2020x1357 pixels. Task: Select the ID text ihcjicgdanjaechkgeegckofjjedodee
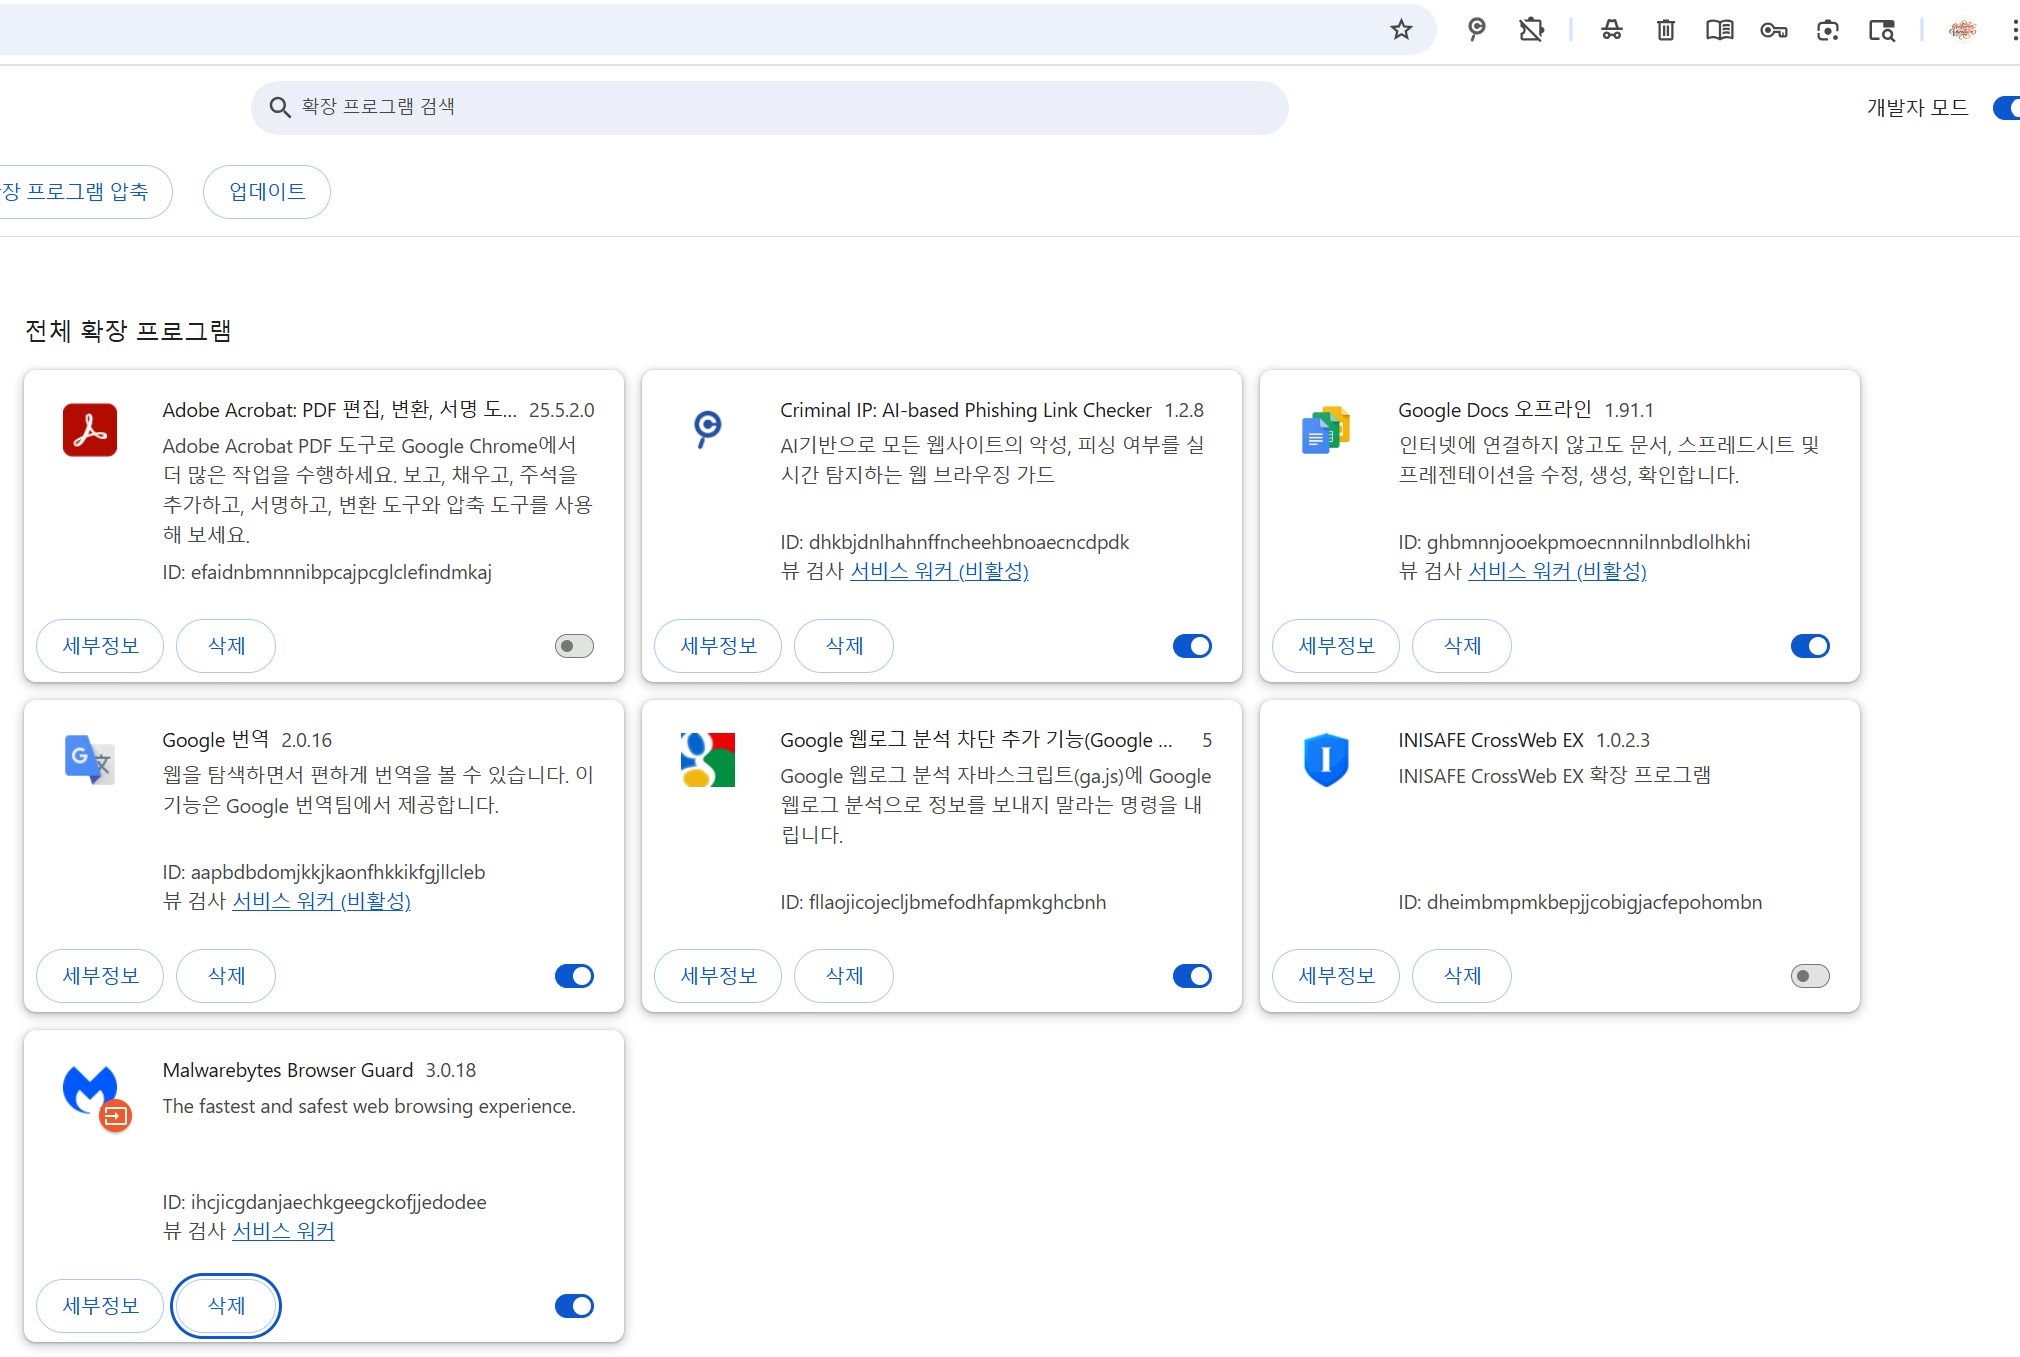(338, 1203)
